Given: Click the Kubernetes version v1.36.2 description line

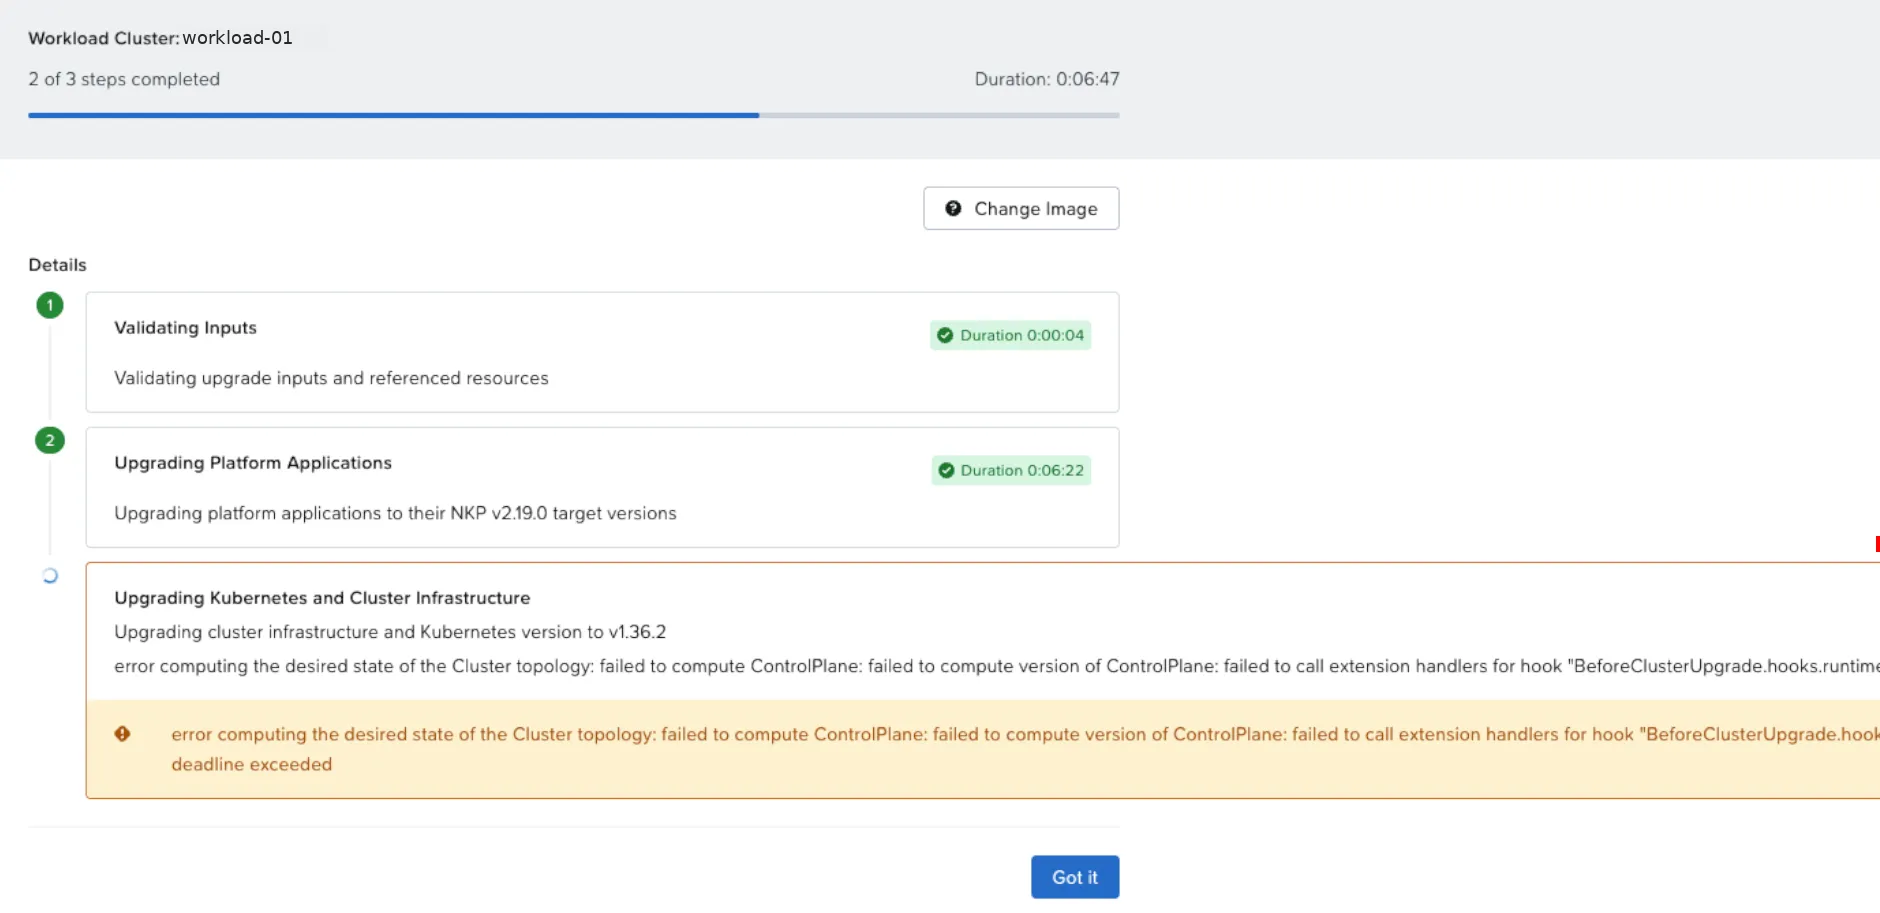Looking at the screenshot, I should tap(390, 632).
